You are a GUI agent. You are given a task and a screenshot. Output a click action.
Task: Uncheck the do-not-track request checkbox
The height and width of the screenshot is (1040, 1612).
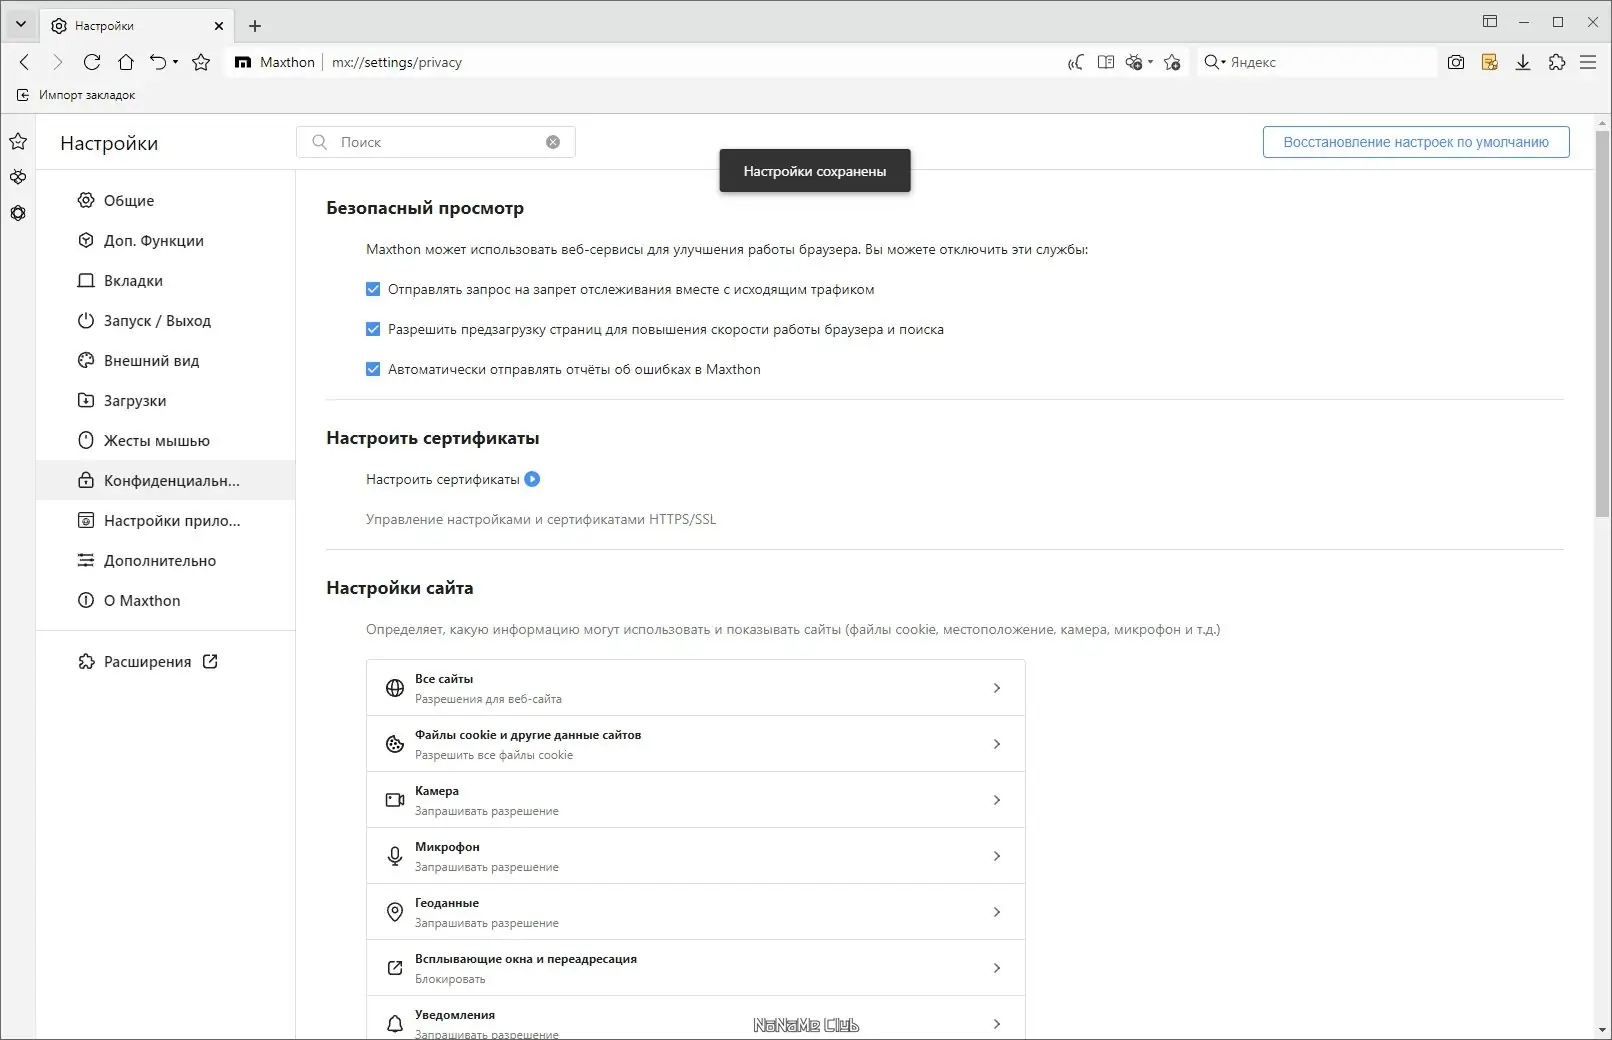point(373,289)
